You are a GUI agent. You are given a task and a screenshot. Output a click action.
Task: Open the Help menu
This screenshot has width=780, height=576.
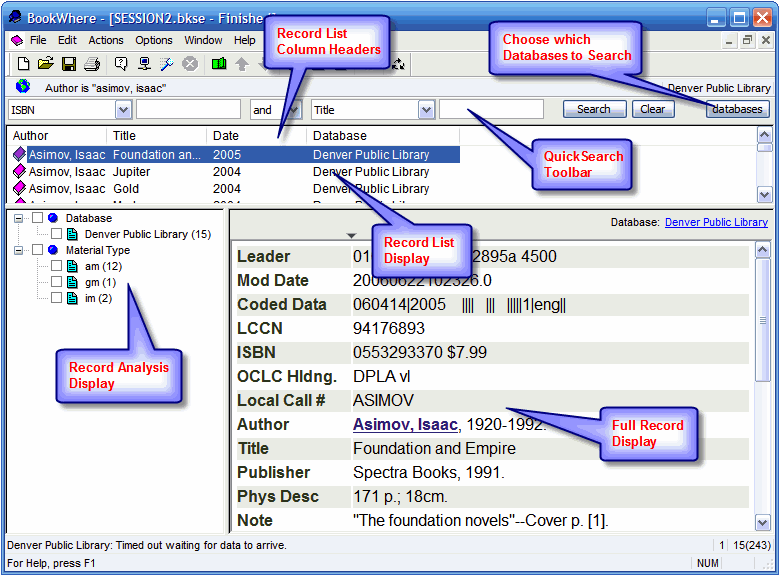pyautogui.click(x=245, y=40)
